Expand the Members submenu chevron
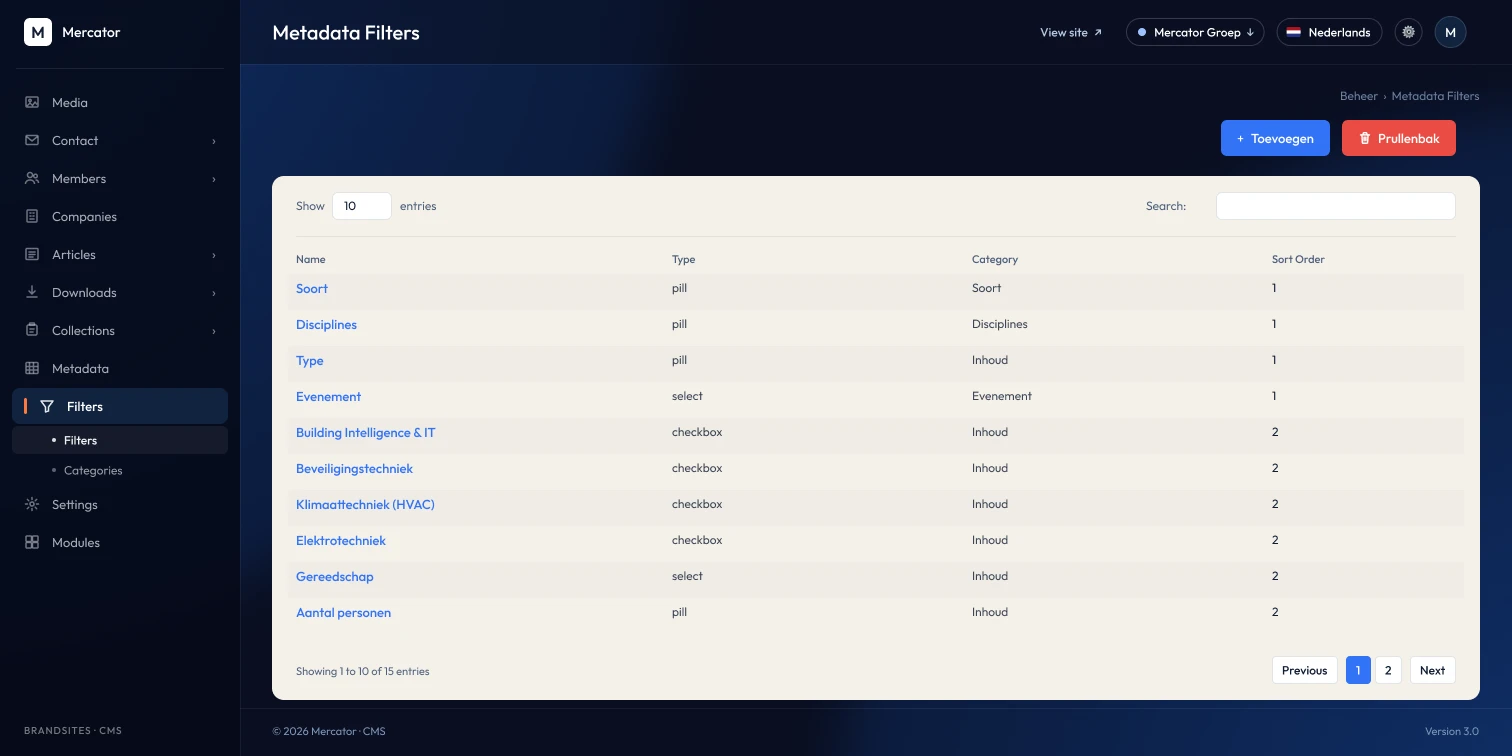 point(214,179)
